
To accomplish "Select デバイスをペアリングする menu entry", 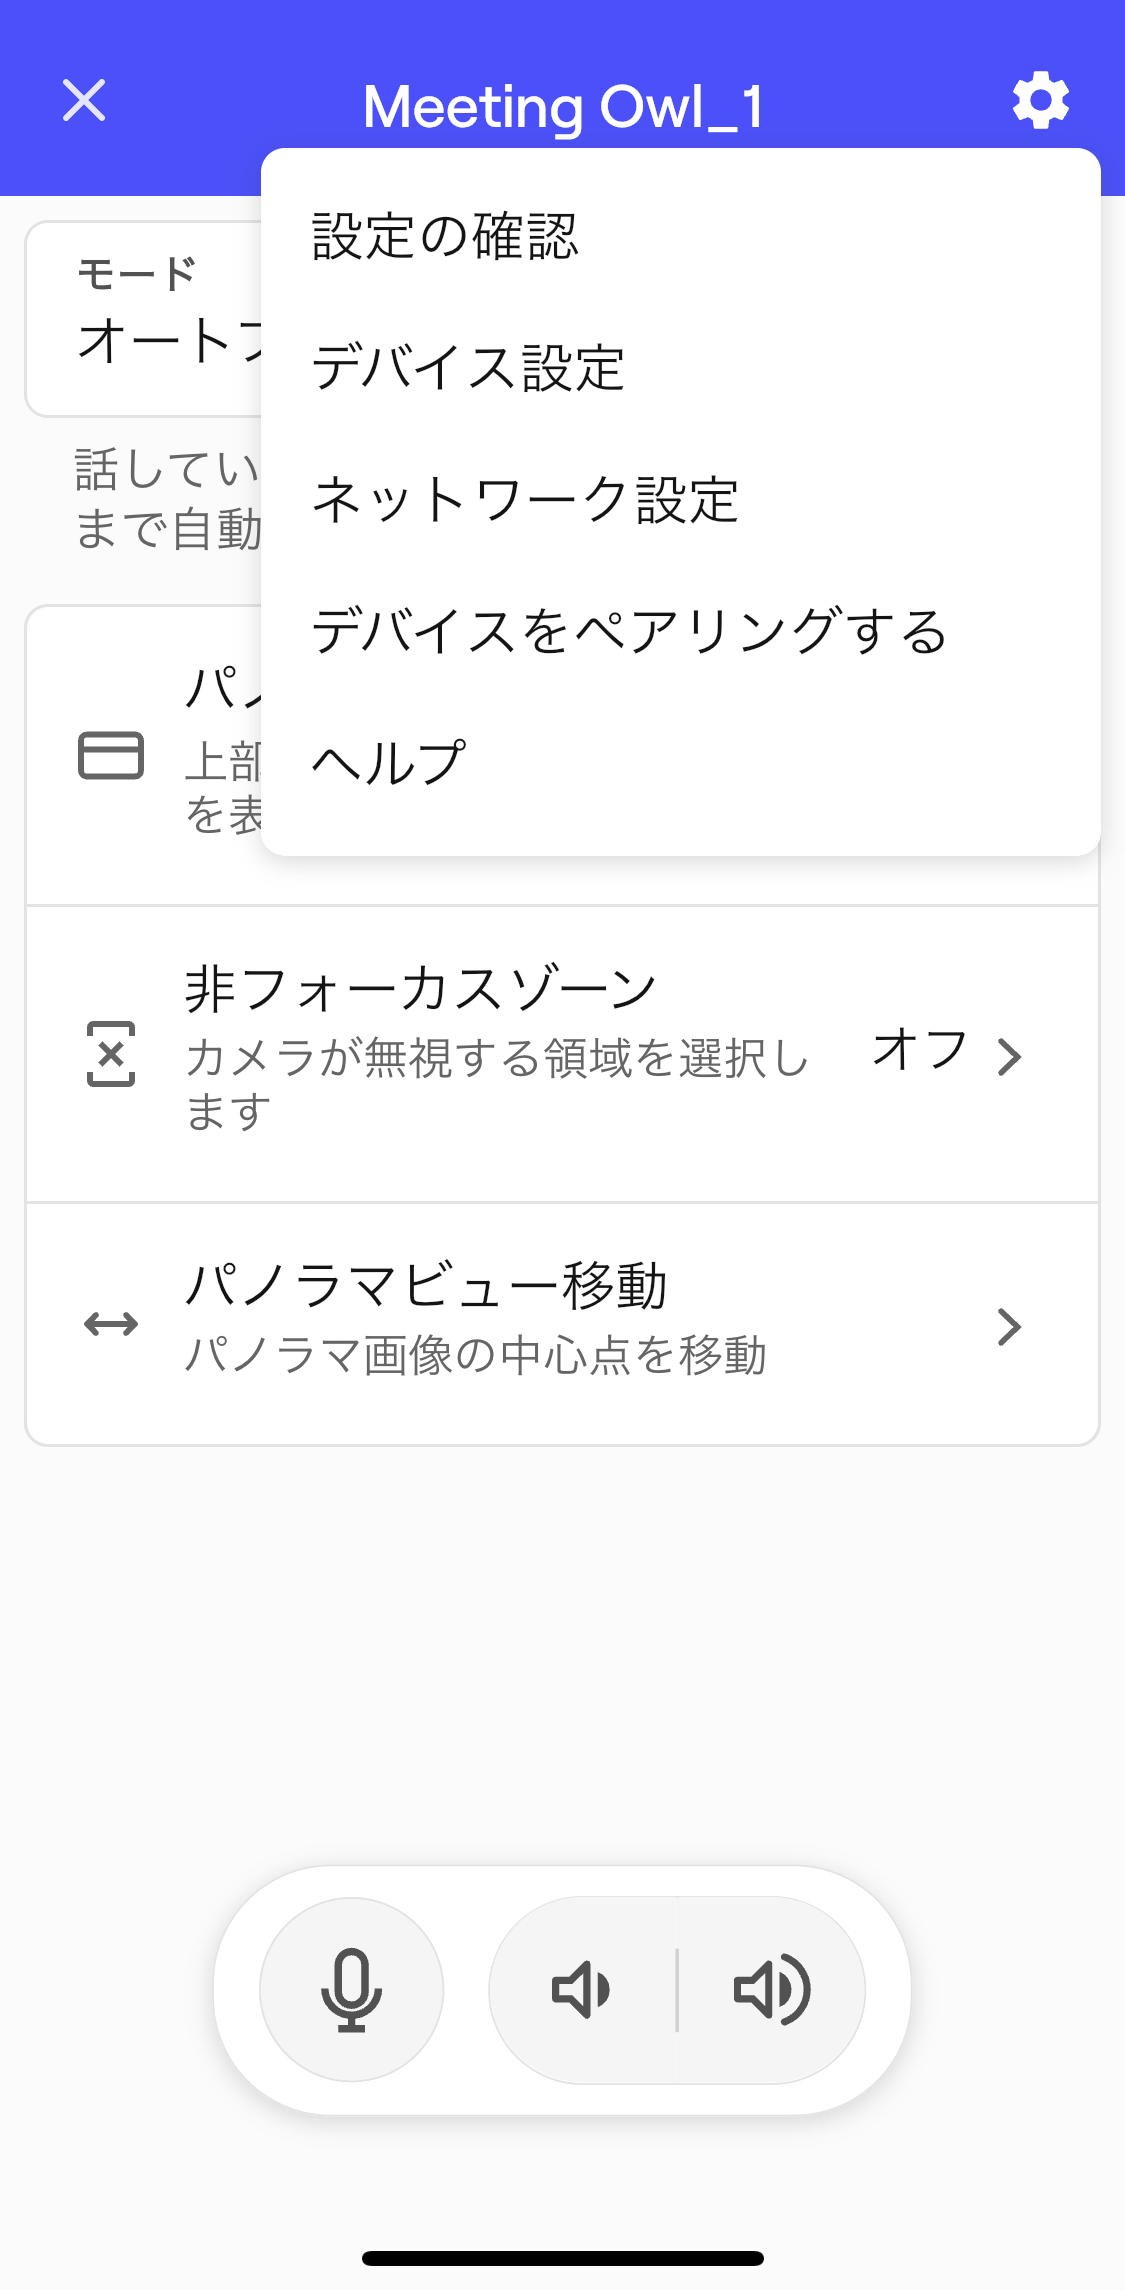I will tap(629, 631).
